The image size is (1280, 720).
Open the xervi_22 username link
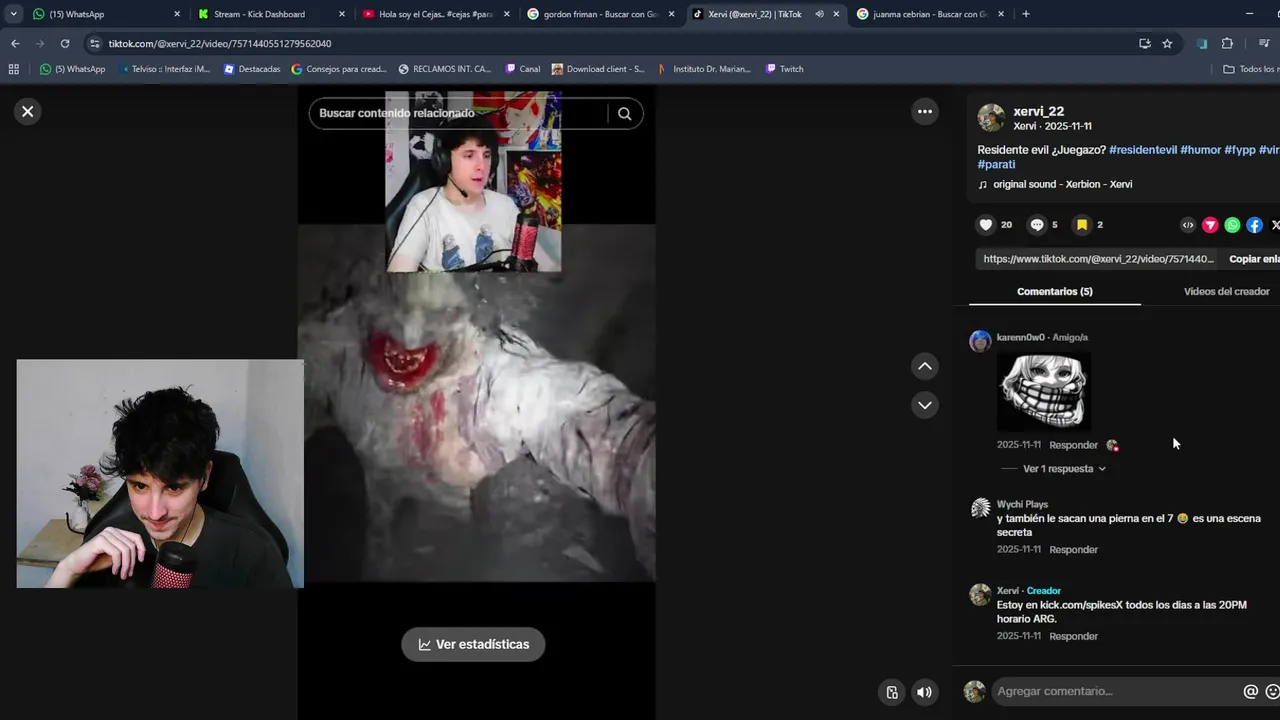coord(1038,111)
